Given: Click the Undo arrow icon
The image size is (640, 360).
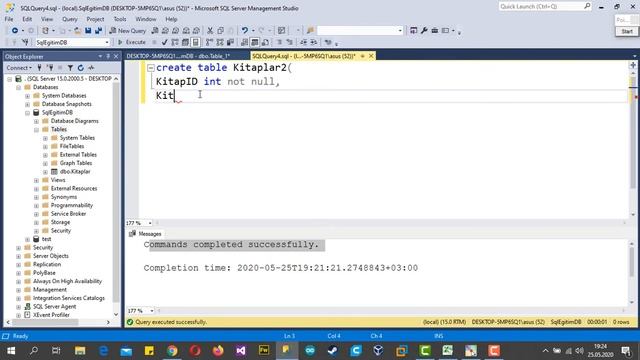Looking at the screenshot, I should (x=244, y=31).
